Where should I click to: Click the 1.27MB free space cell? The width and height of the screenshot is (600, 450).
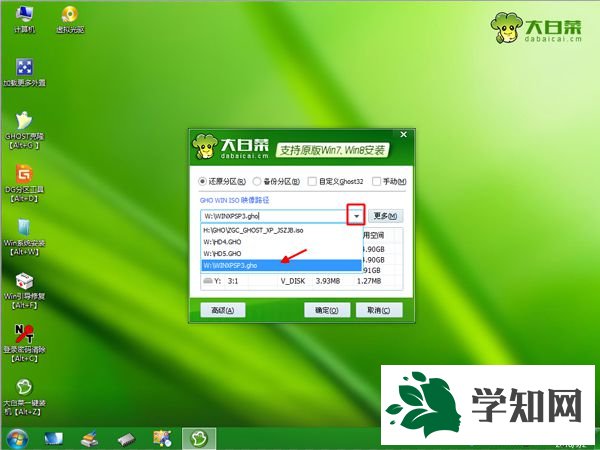tap(369, 281)
